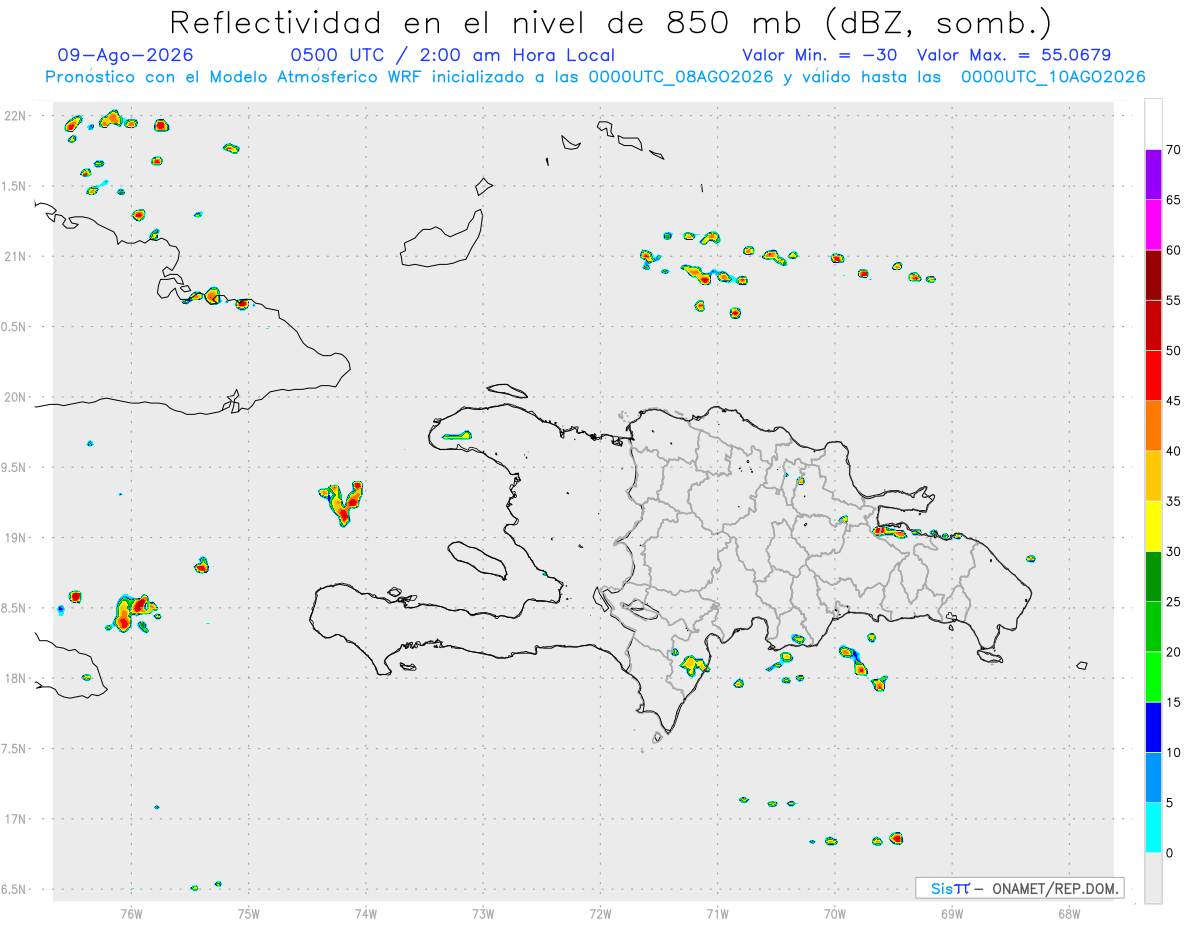
Task: Click the '40' value on the colorbar
Action: [x=1173, y=451]
